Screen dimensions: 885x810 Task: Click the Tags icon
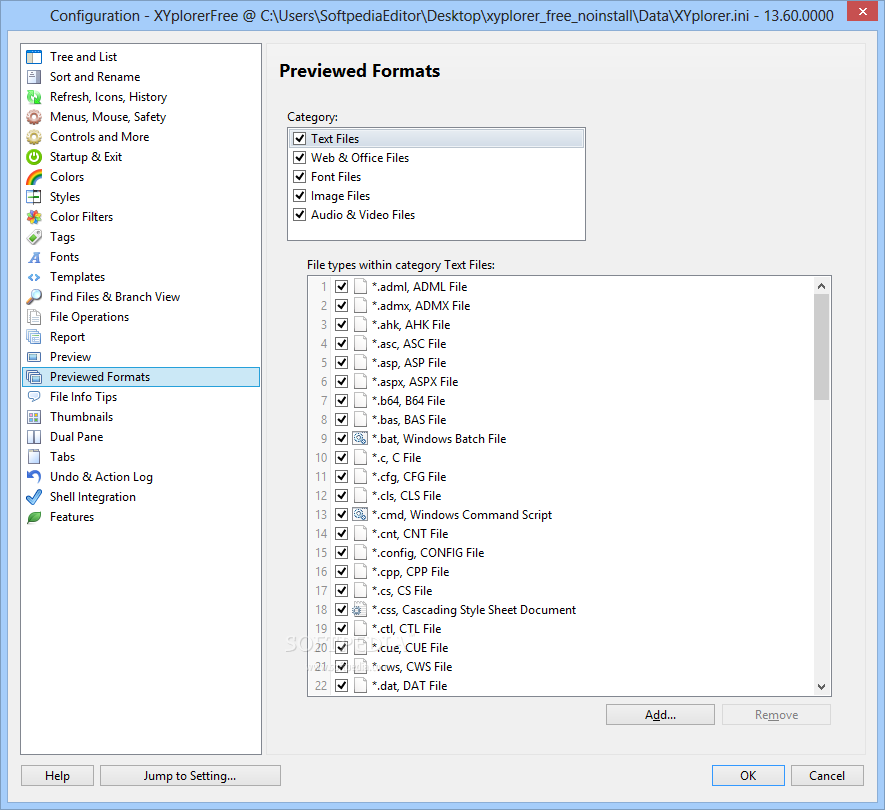(x=34, y=237)
